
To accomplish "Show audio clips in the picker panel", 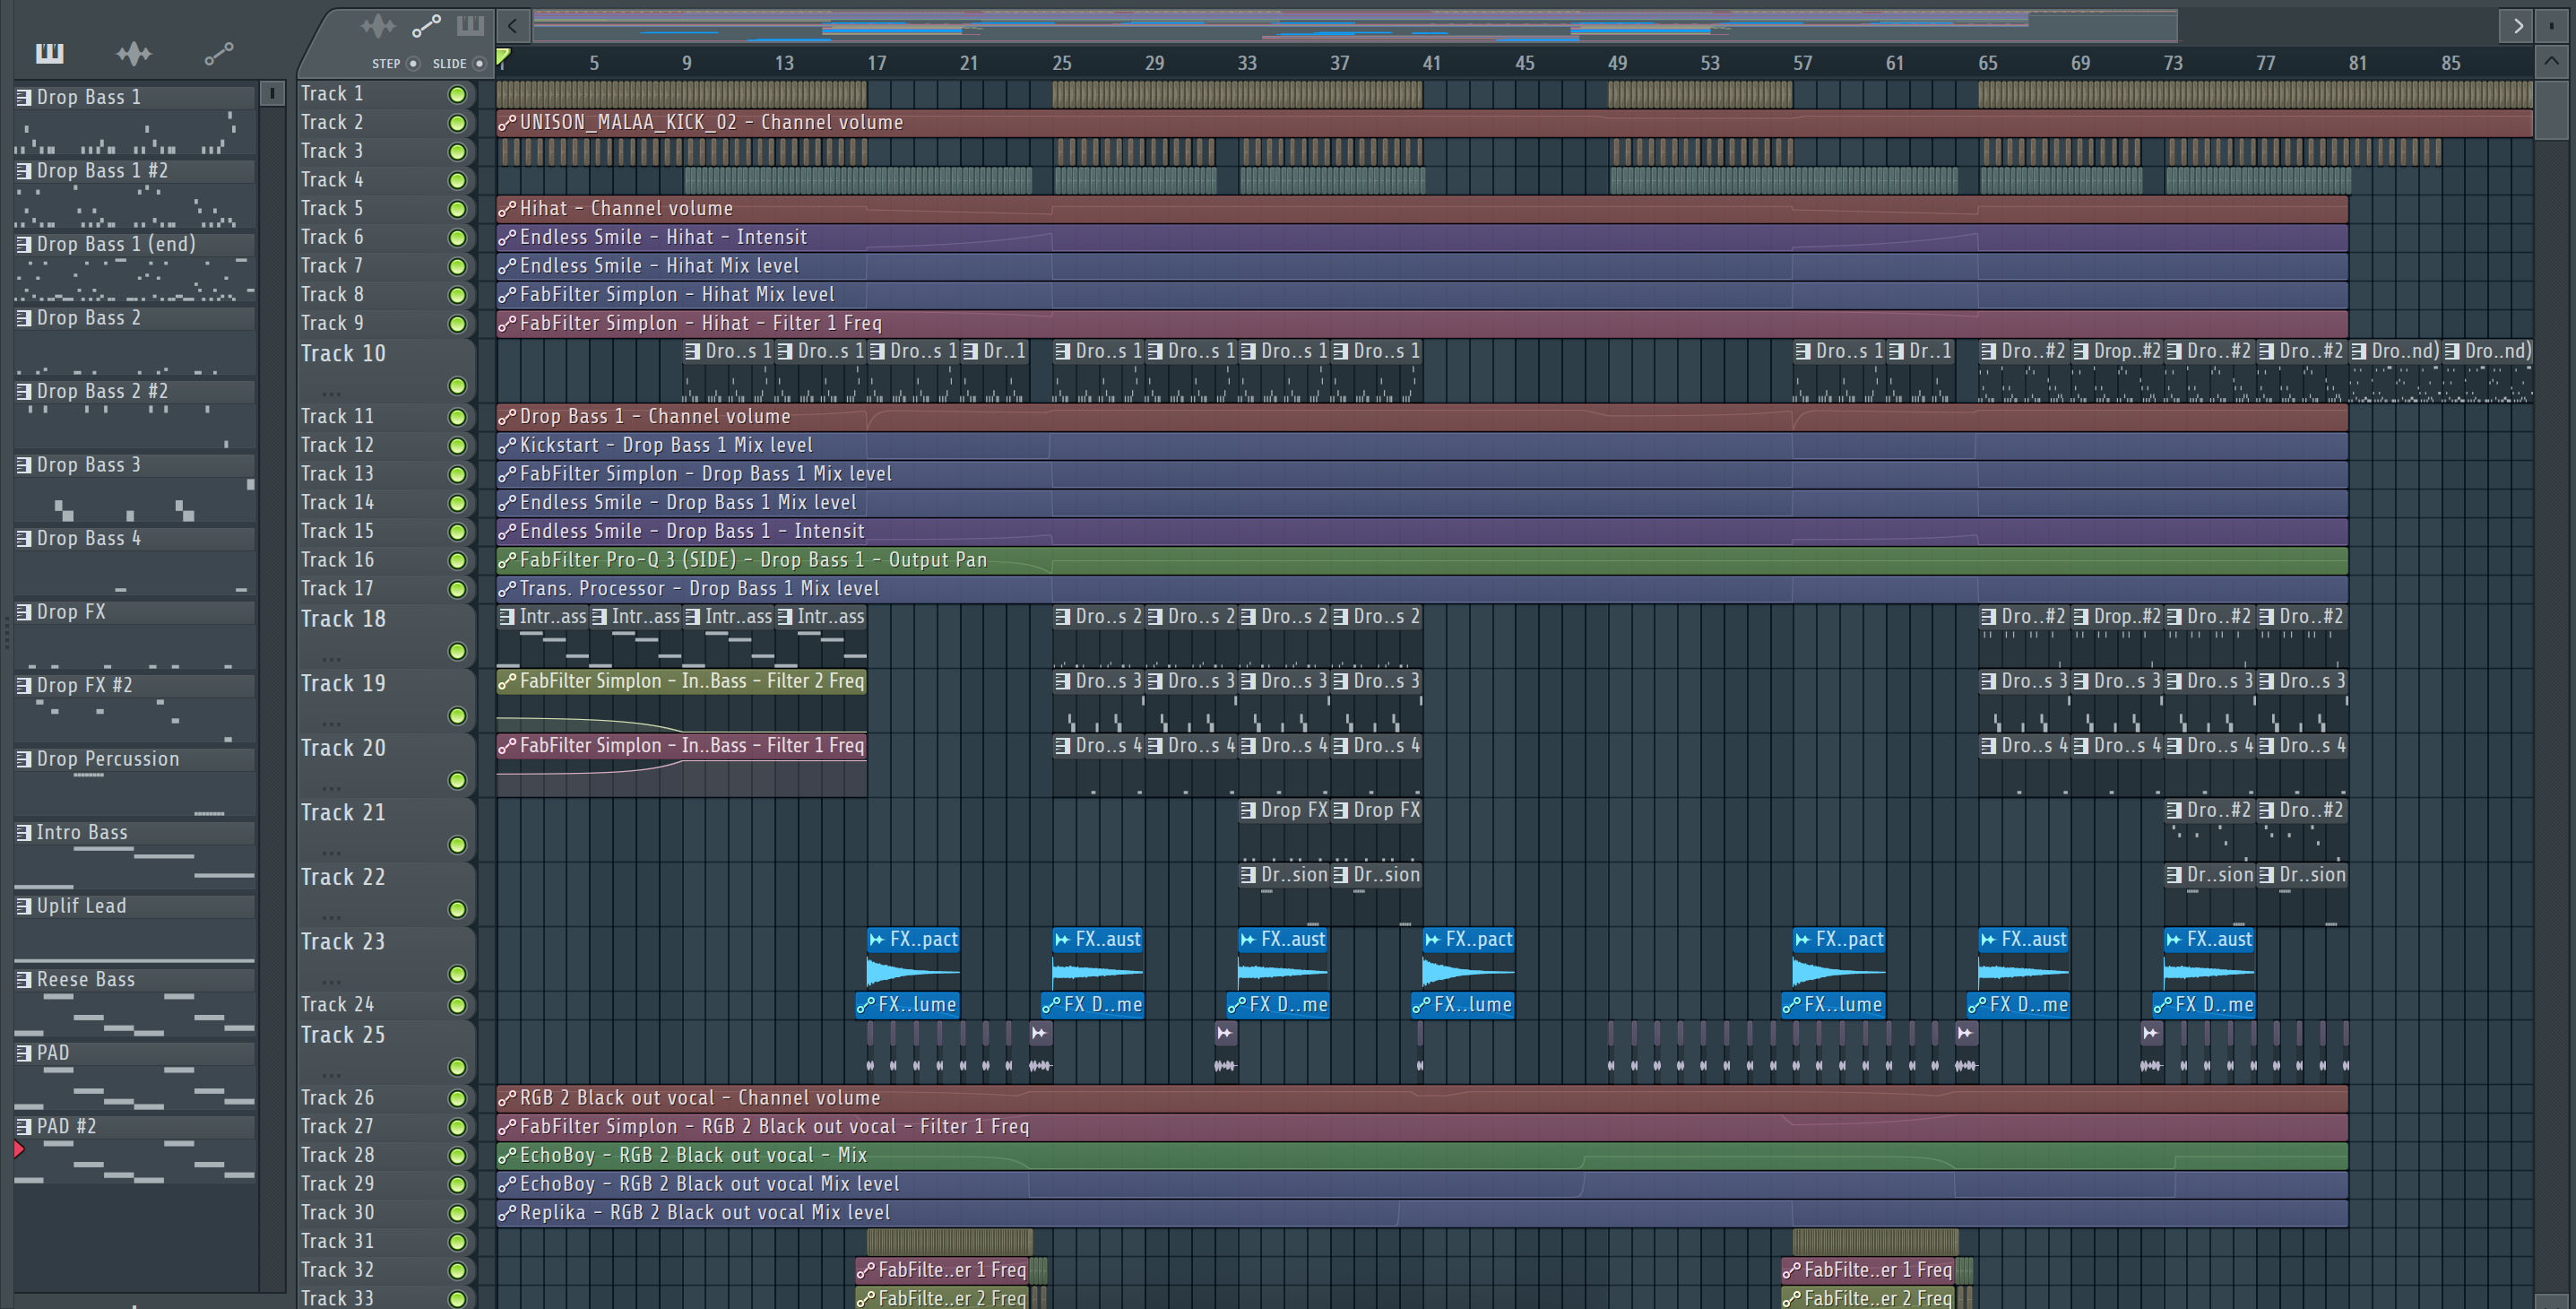I will click(133, 53).
